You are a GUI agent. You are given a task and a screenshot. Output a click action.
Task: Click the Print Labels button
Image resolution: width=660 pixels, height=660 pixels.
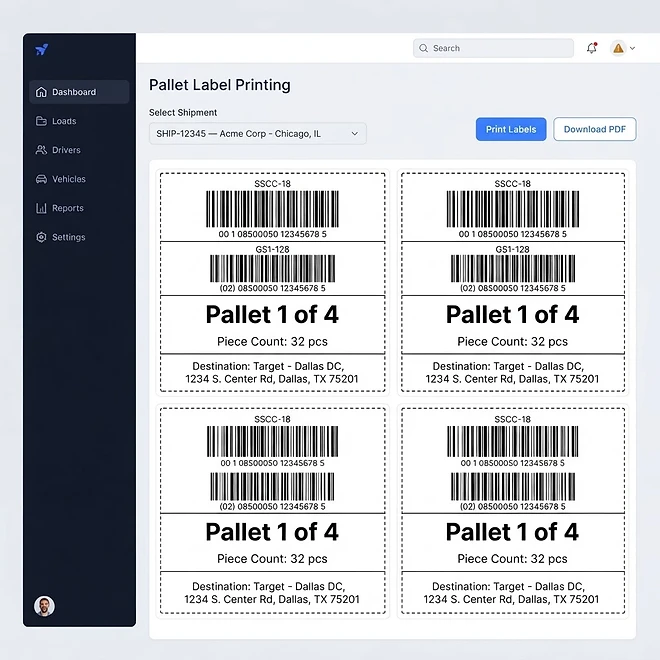click(511, 129)
